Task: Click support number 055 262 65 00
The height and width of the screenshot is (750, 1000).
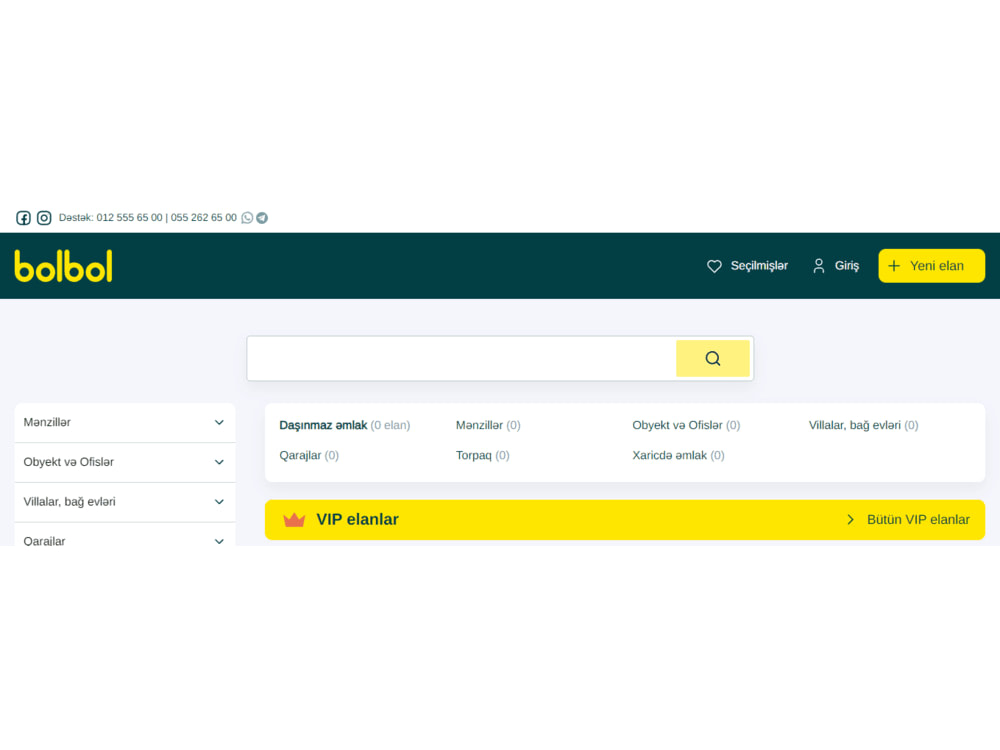Action: coord(203,217)
